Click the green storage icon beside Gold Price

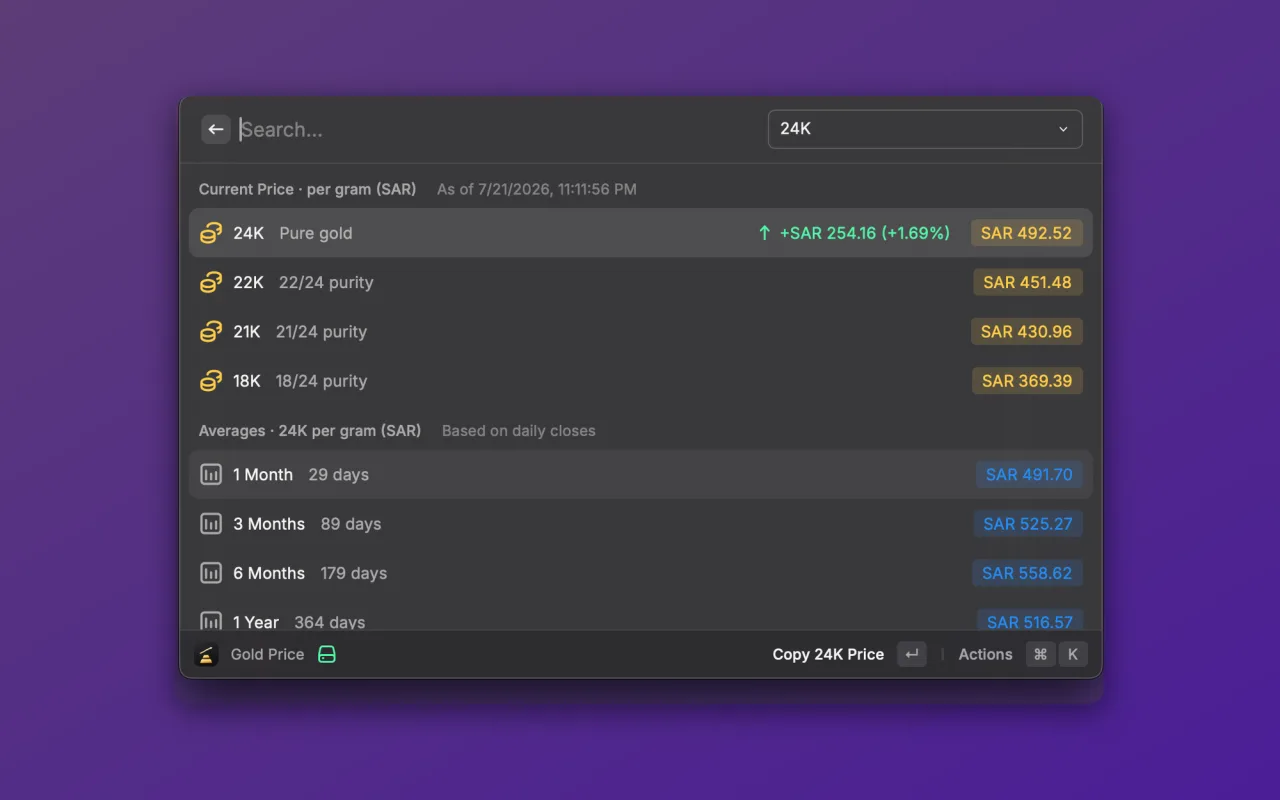click(x=327, y=654)
